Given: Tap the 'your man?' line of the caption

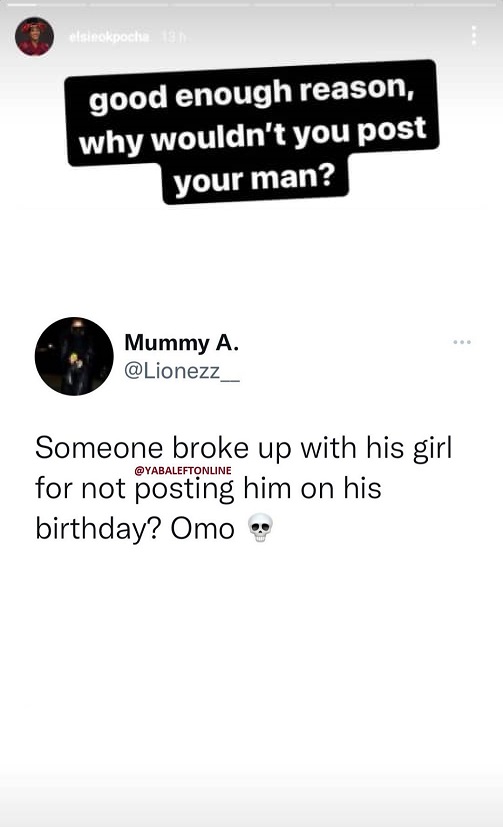Looking at the screenshot, I should coord(255,180).
